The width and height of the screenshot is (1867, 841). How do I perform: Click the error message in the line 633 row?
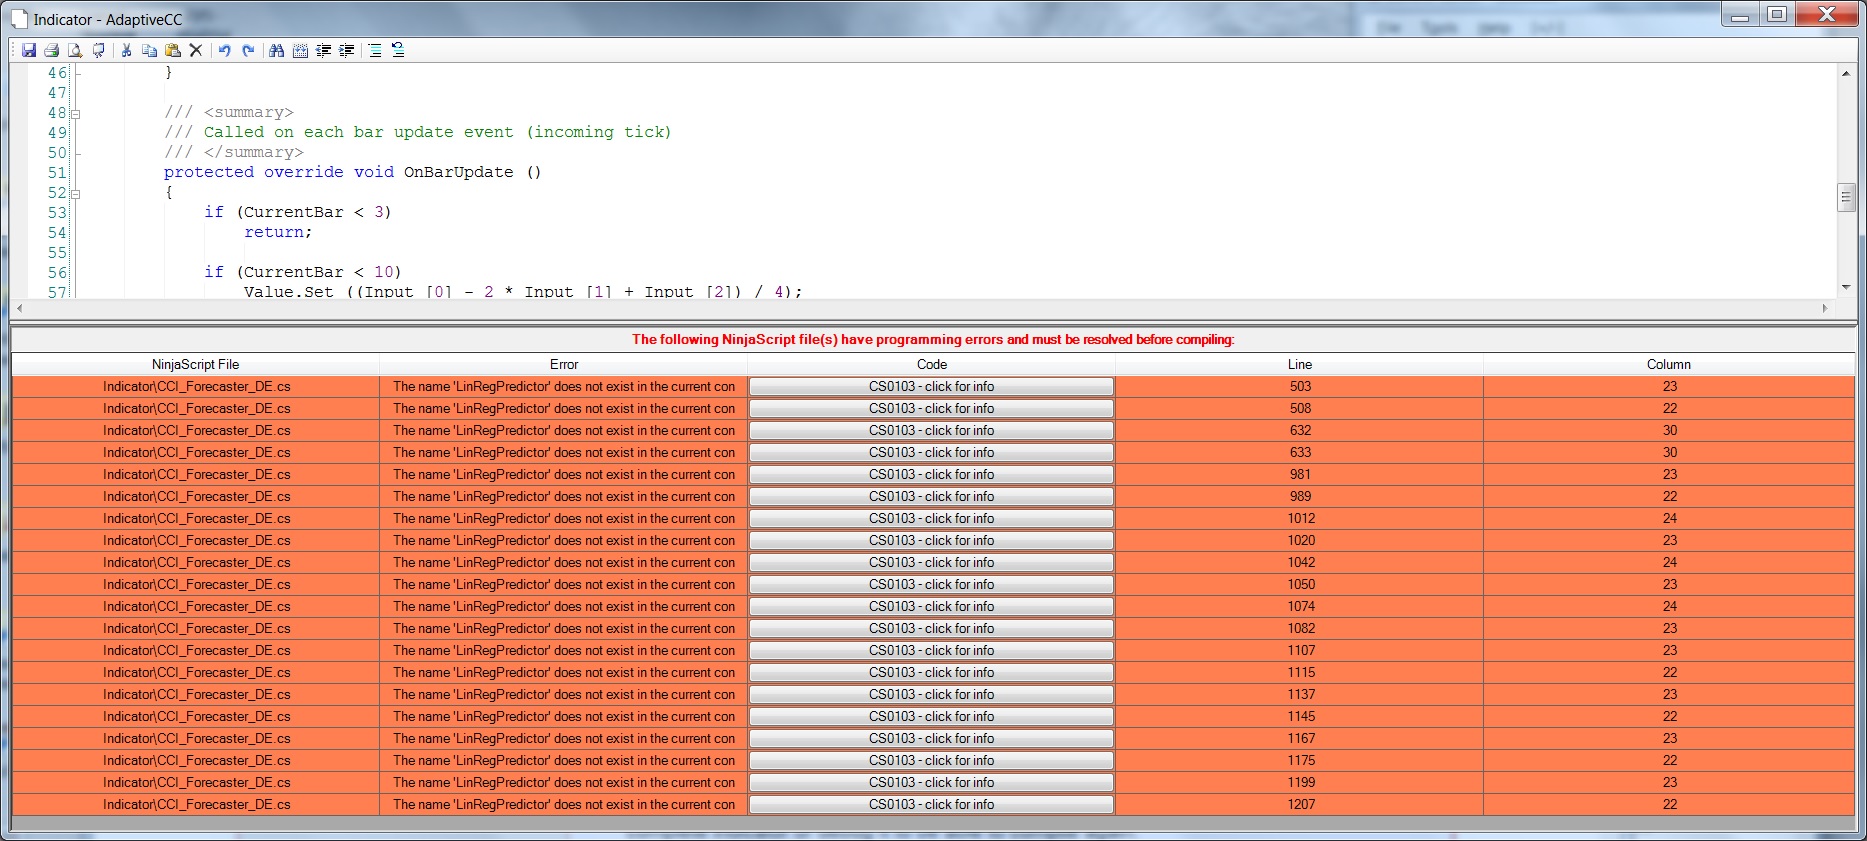(x=564, y=453)
